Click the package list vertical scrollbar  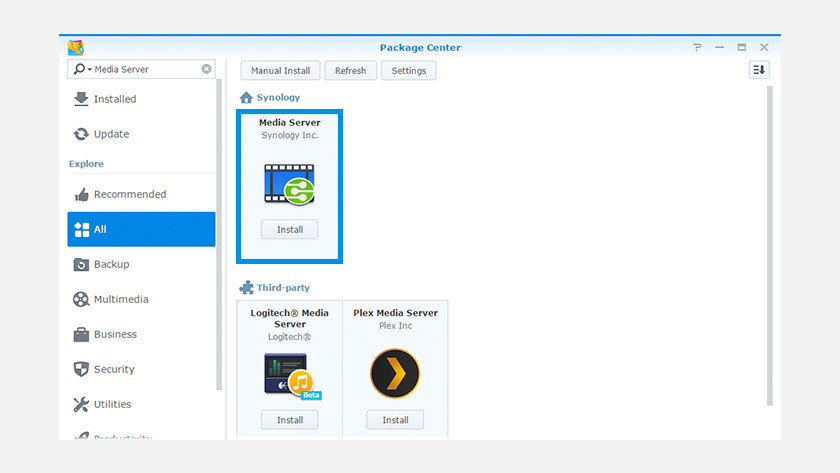[770, 246]
